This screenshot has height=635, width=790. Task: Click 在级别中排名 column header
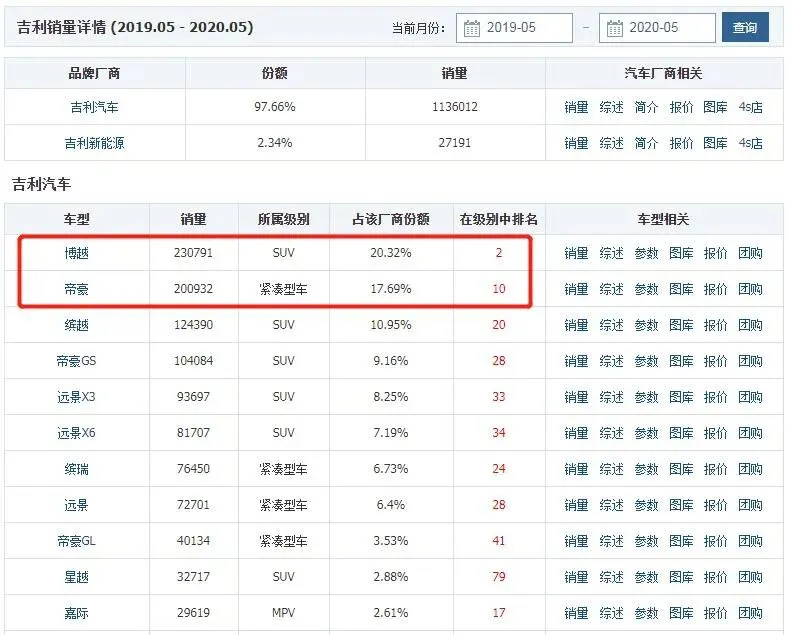click(x=499, y=219)
